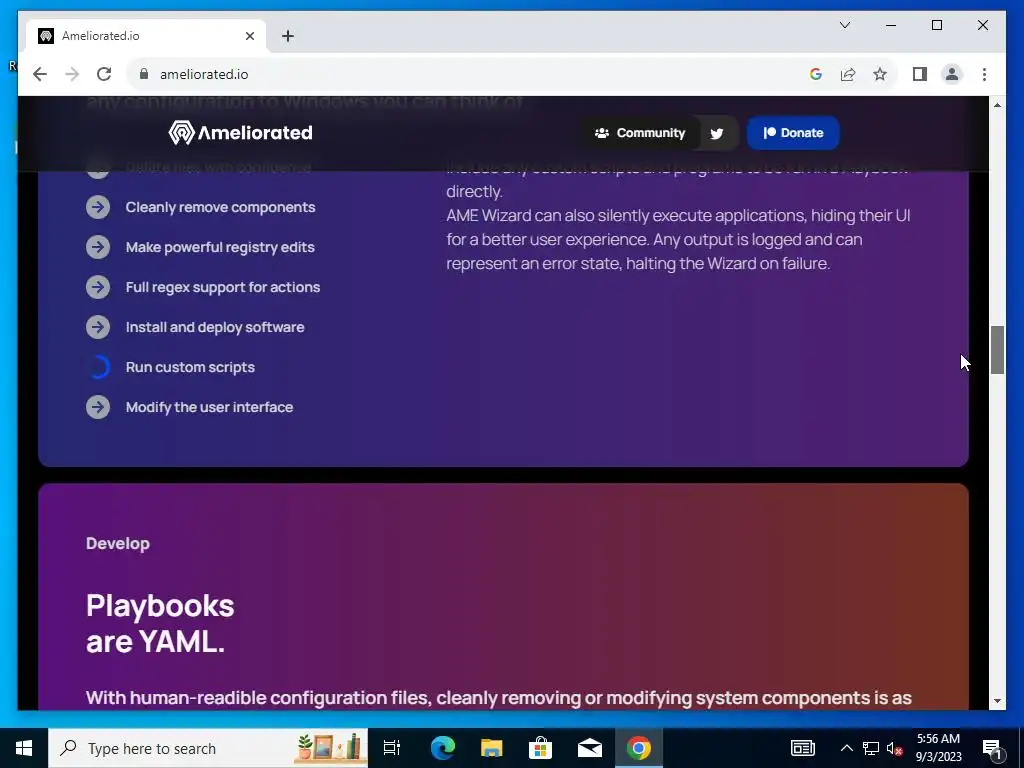Viewport: 1024px width, 768px height.
Task: Show hidden system tray icons
Action: pyautogui.click(x=846, y=748)
